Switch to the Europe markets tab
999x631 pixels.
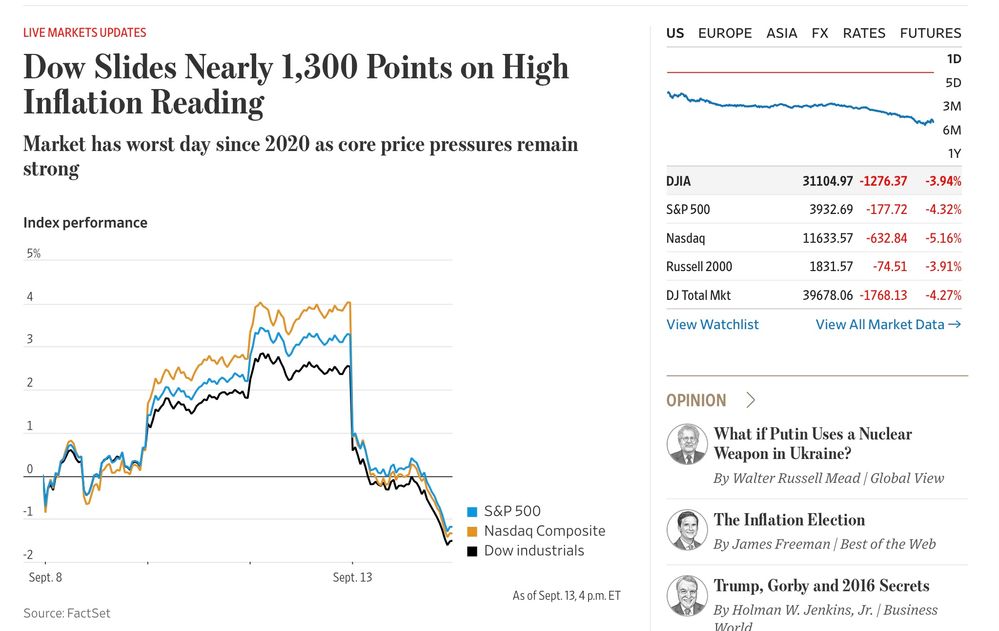pos(725,33)
